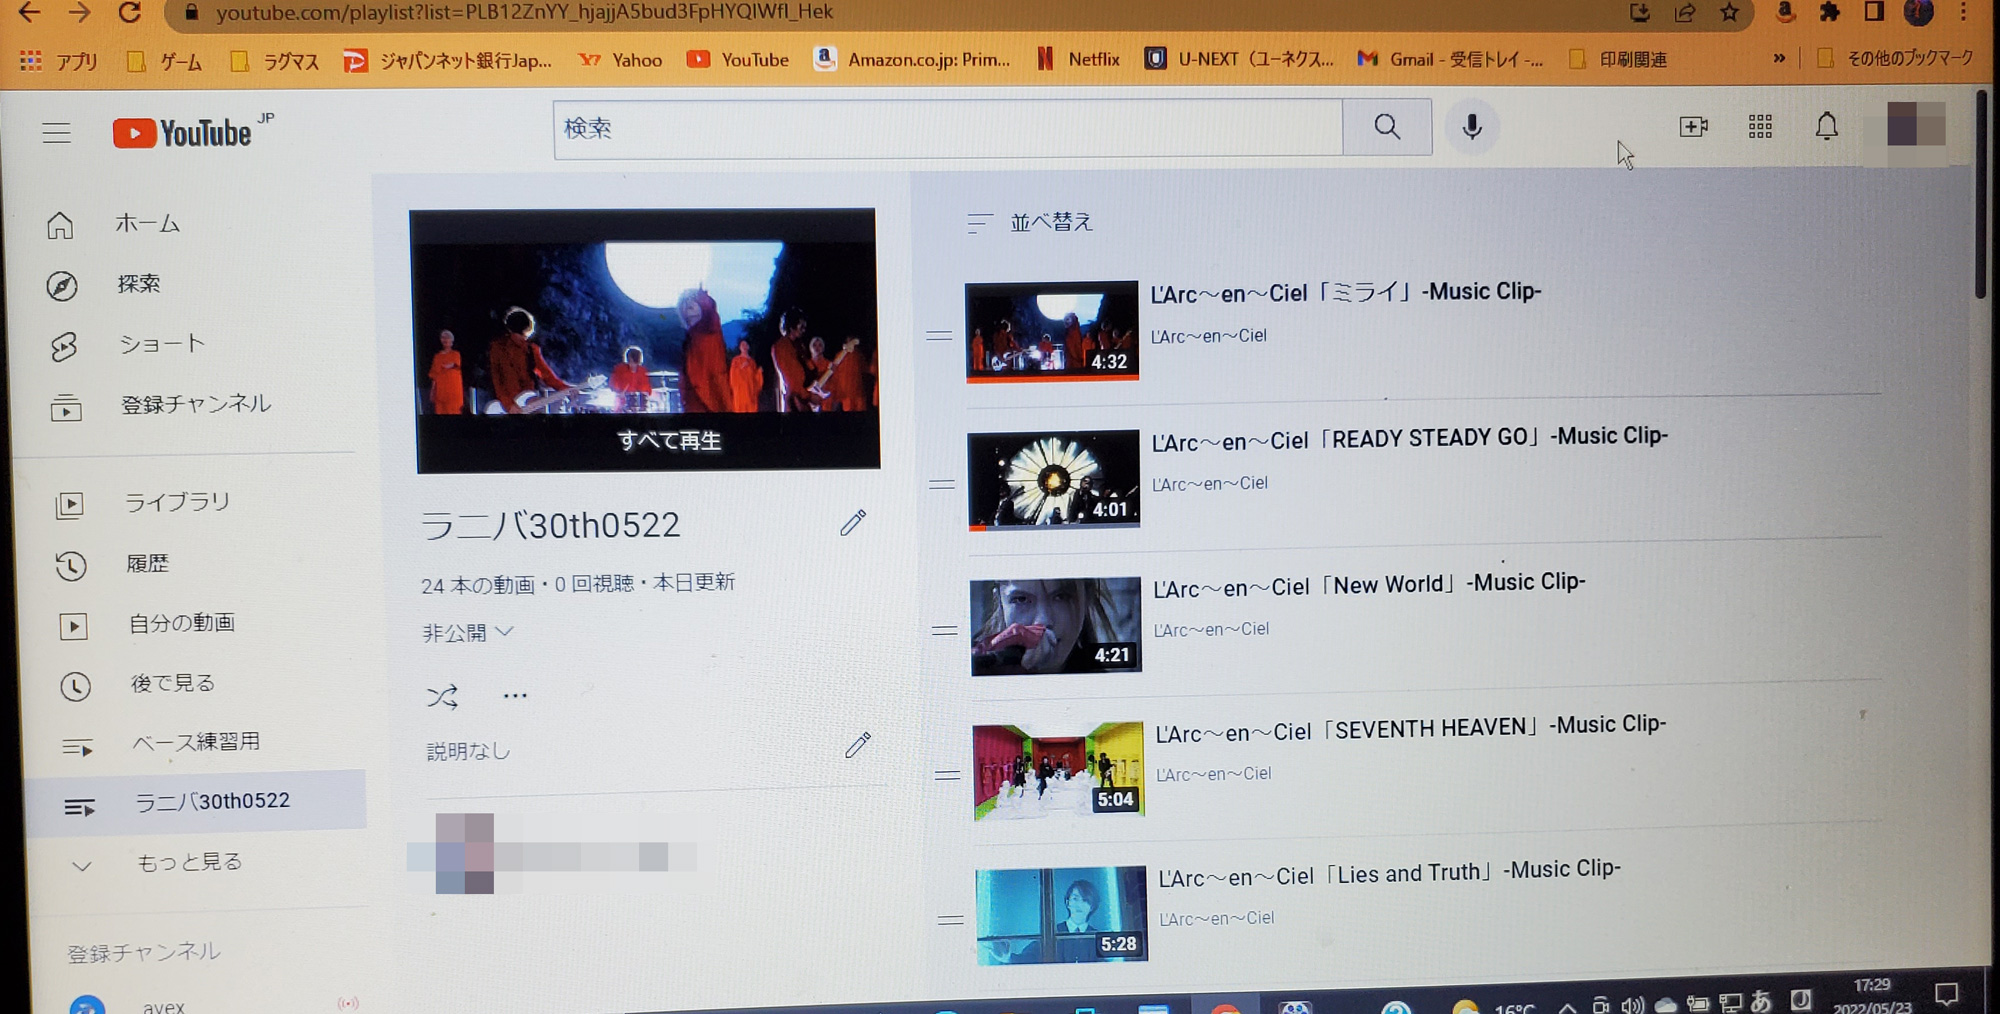Viewport: 2000px width, 1014px height.
Task: Click the browser address bar URL
Action: (x=524, y=12)
